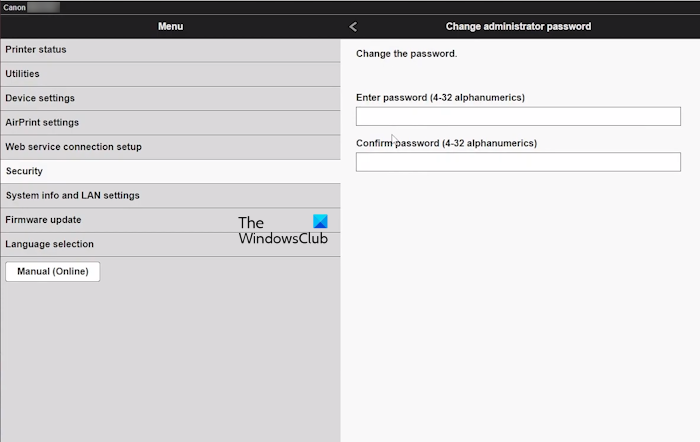This screenshot has height=442, width=700.
Task: Click the Change administrator password heading
Action: tap(518, 27)
